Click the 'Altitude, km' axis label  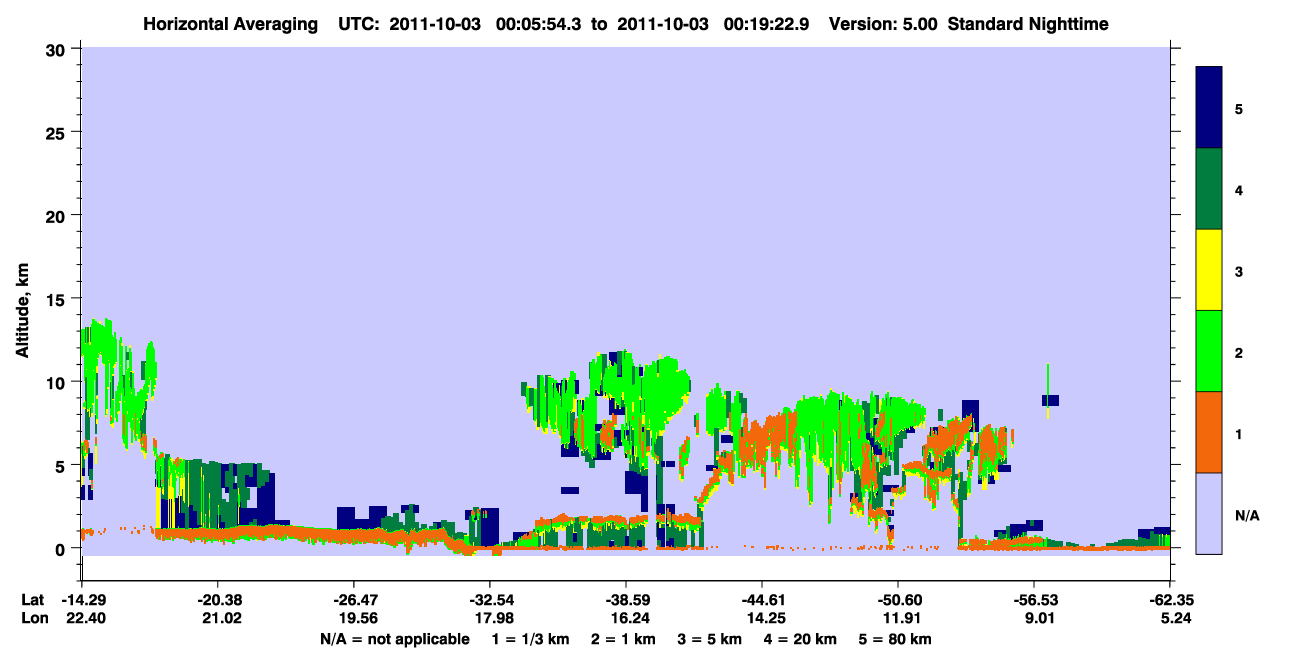click(x=22, y=312)
